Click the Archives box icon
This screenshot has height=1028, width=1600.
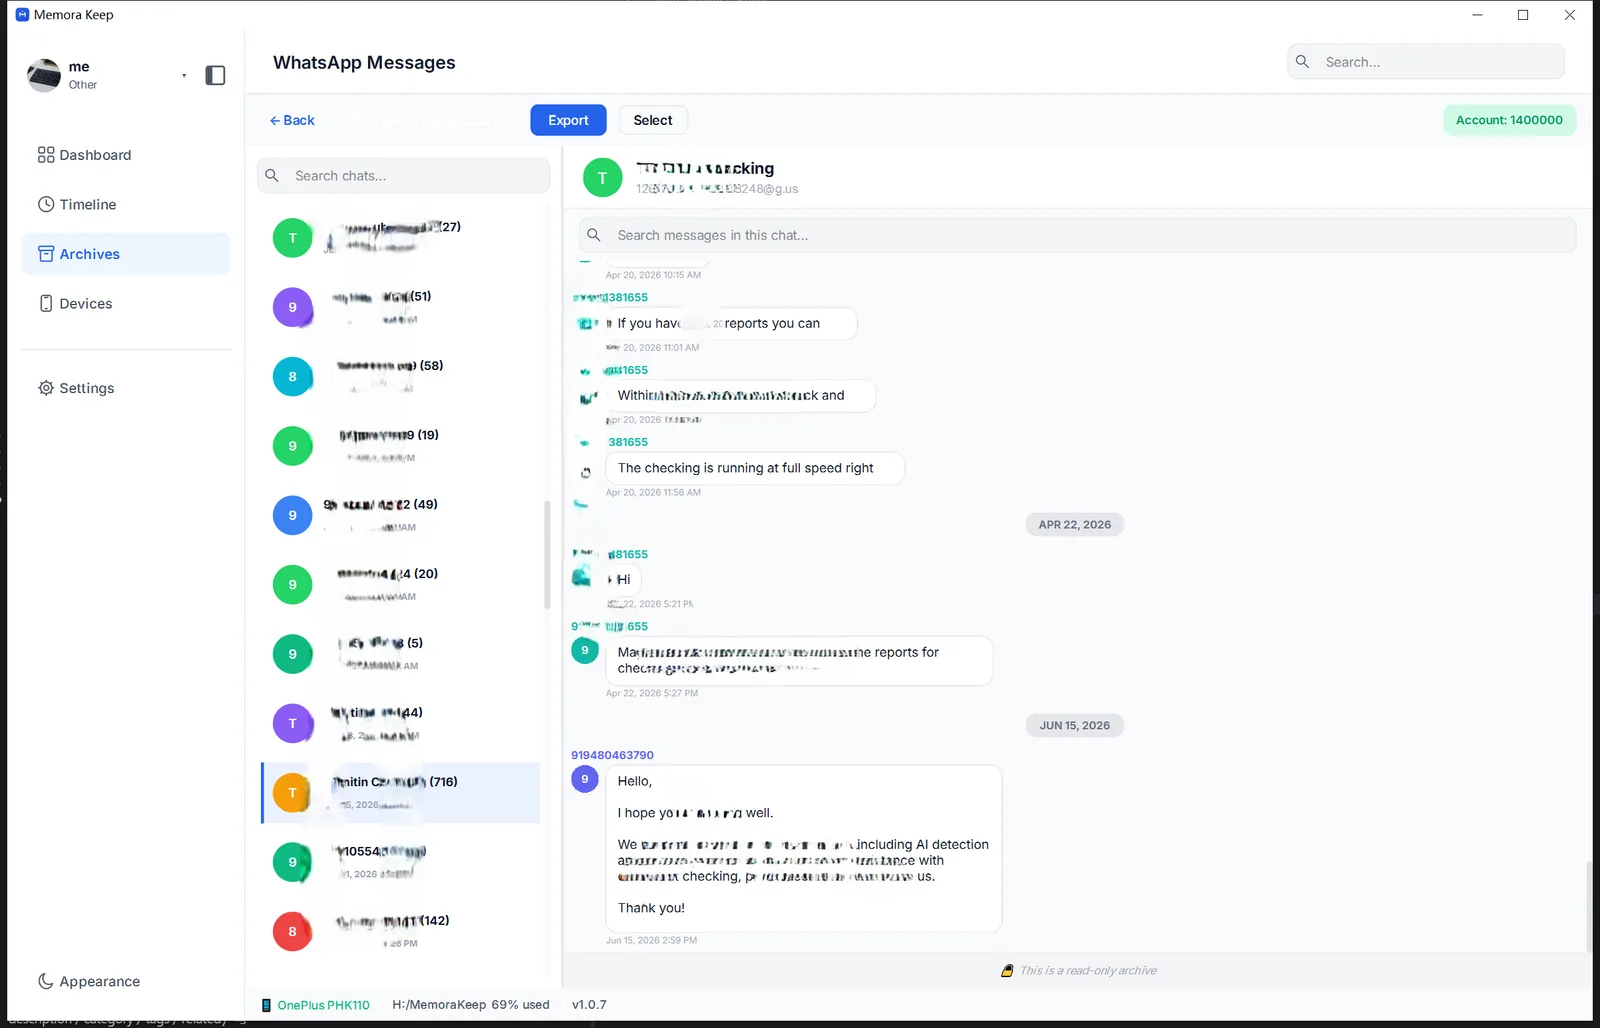[46, 254]
